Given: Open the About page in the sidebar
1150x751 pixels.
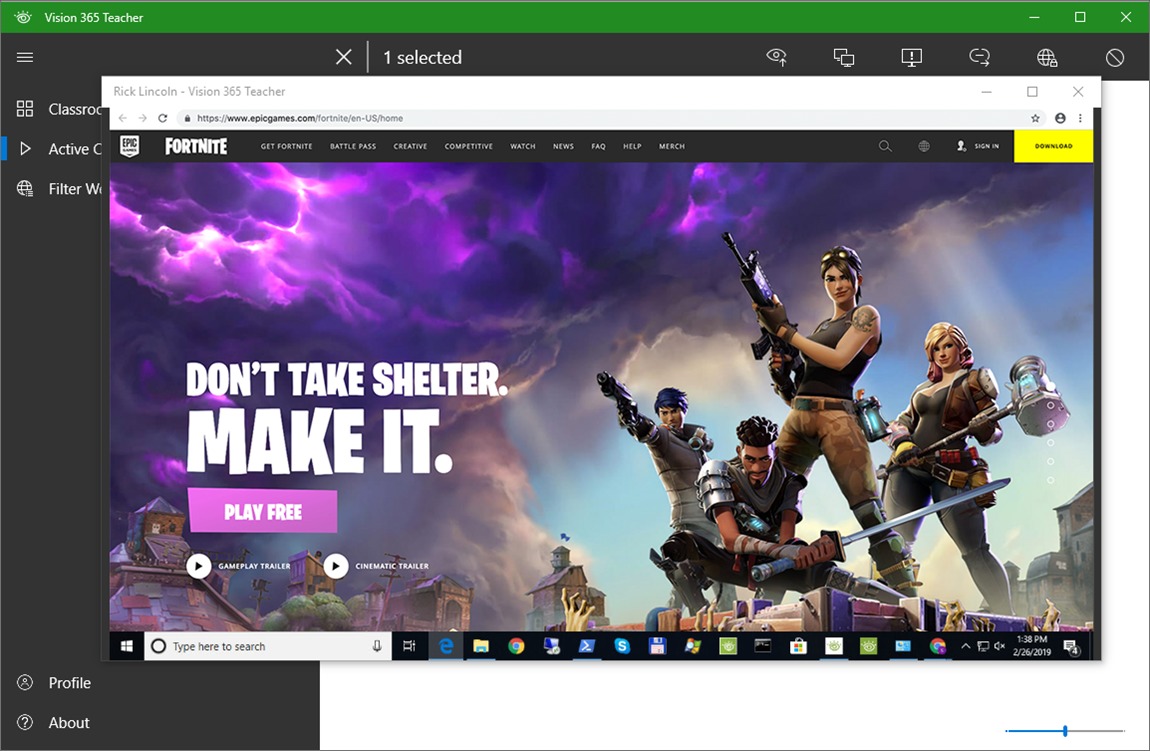Looking at the screenshot, I should click(53, 722).
